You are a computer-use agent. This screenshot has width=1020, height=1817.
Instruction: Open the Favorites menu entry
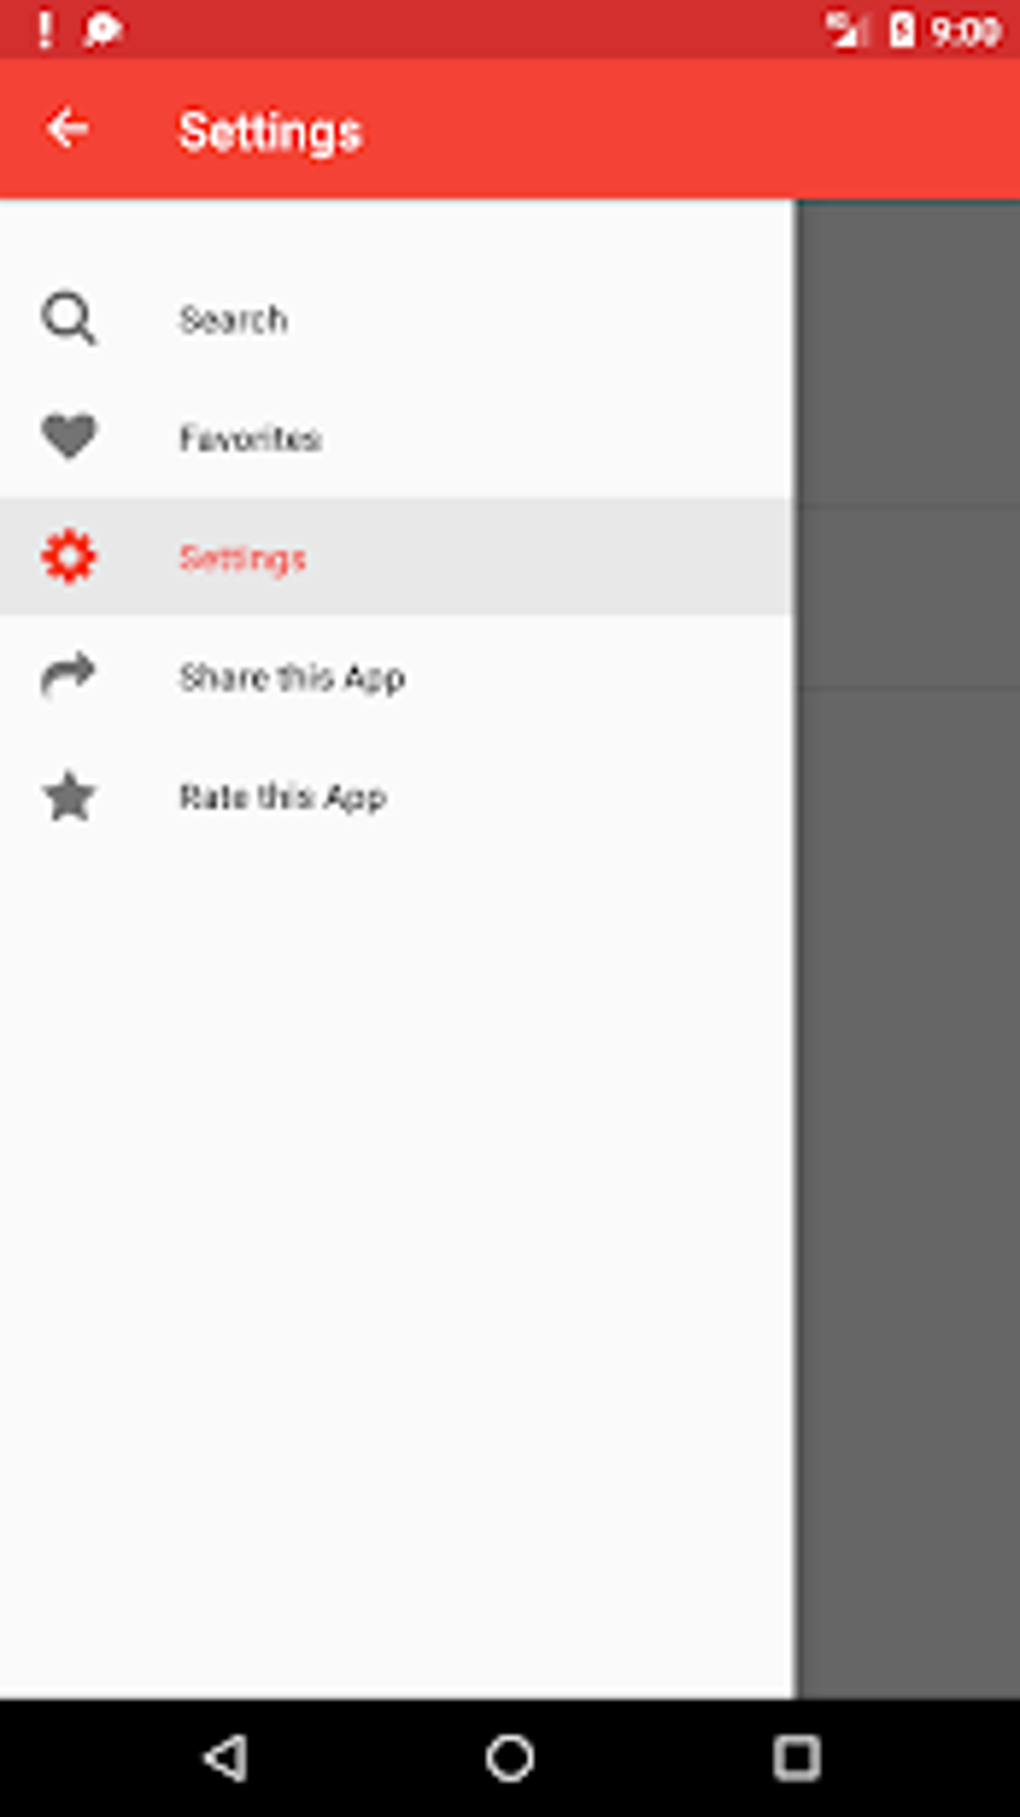[x=397, y=438]
